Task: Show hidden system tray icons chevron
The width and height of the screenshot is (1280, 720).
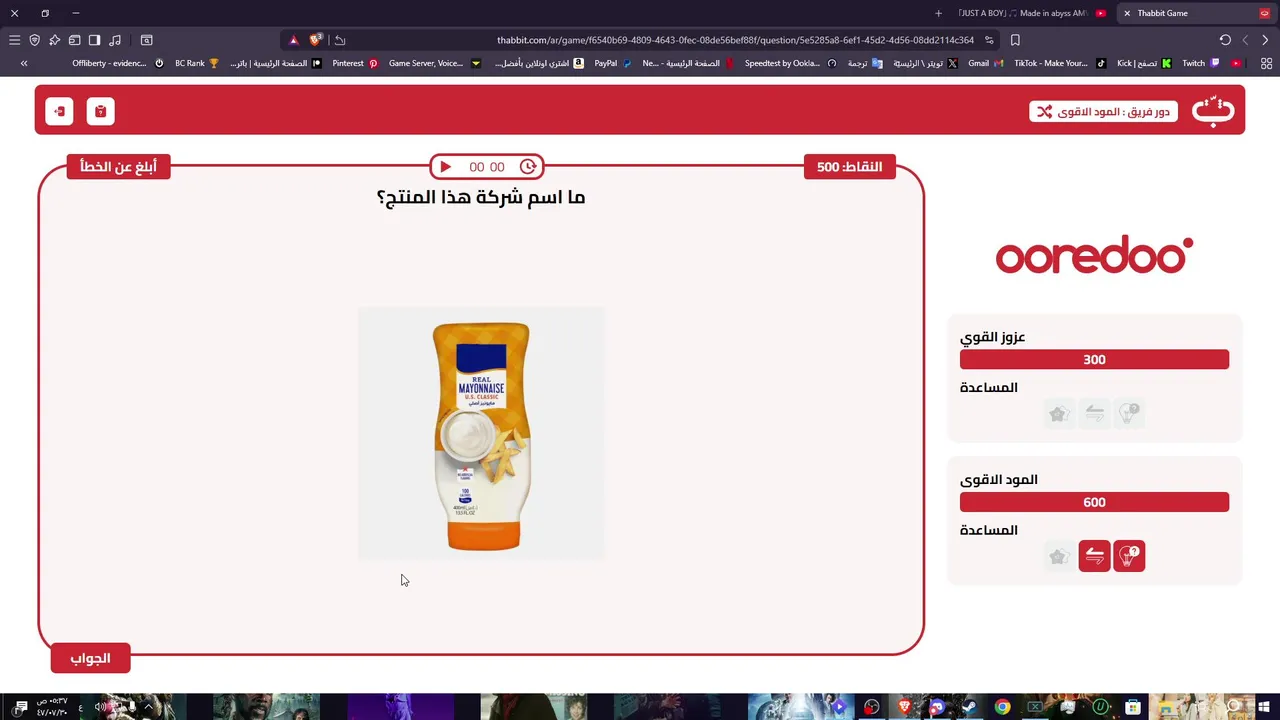Action: tap(148, 707)
